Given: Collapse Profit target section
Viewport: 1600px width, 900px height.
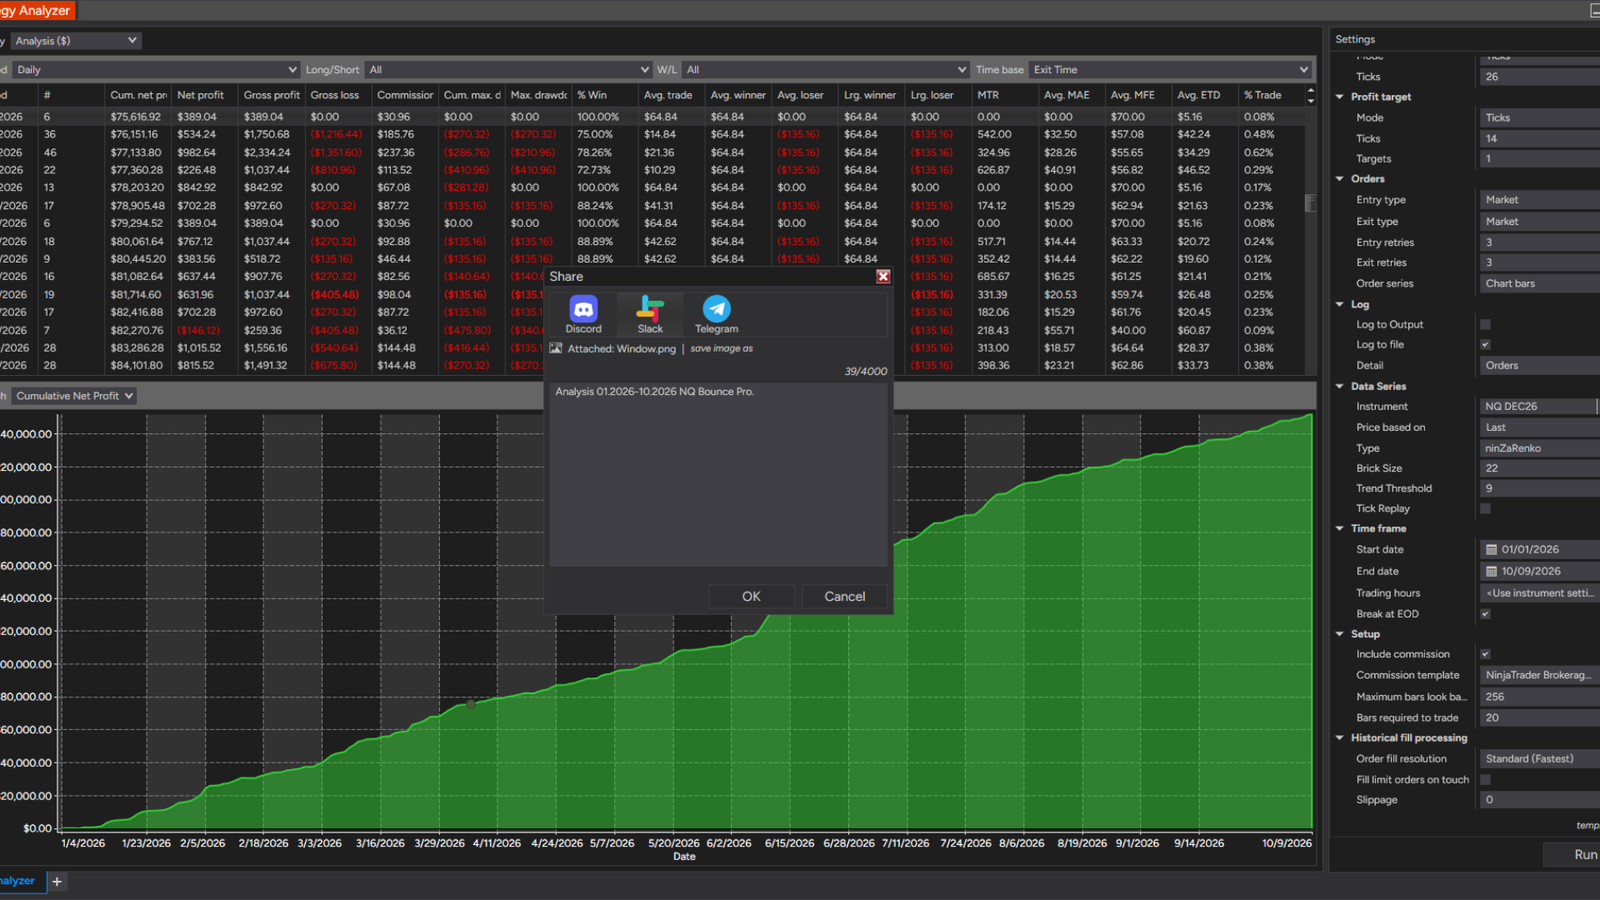Looking at the screenshot, I should 1340,97.
